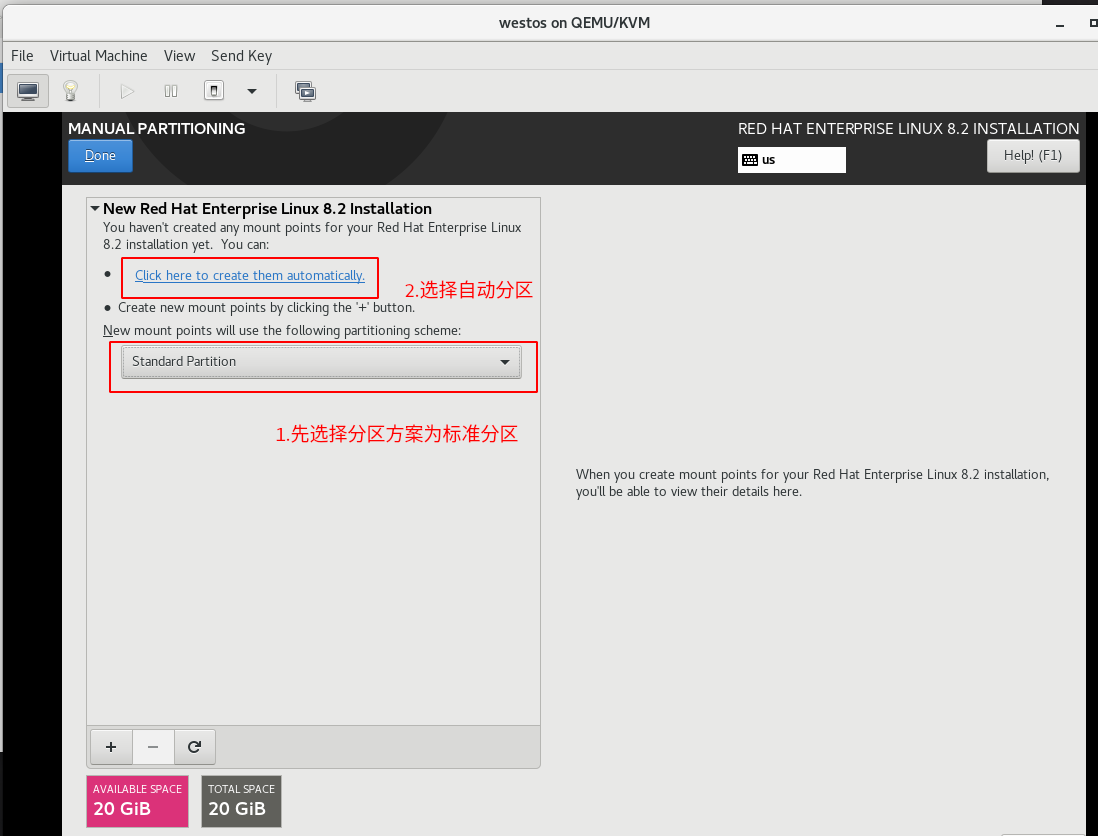Power on the virtual machine
Image resolution: width=1098 pixels, height=836 pixels.
pos(127,91)
